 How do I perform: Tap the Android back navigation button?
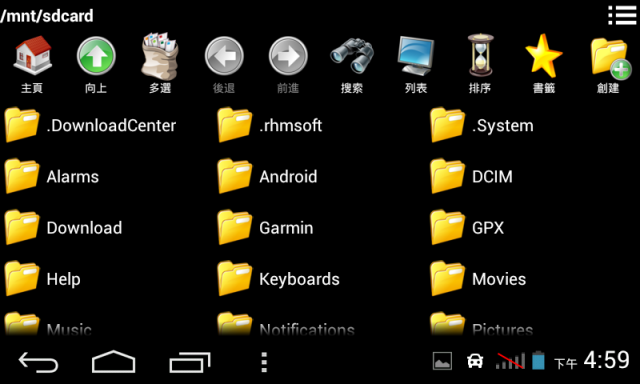[x=38, y=362]
